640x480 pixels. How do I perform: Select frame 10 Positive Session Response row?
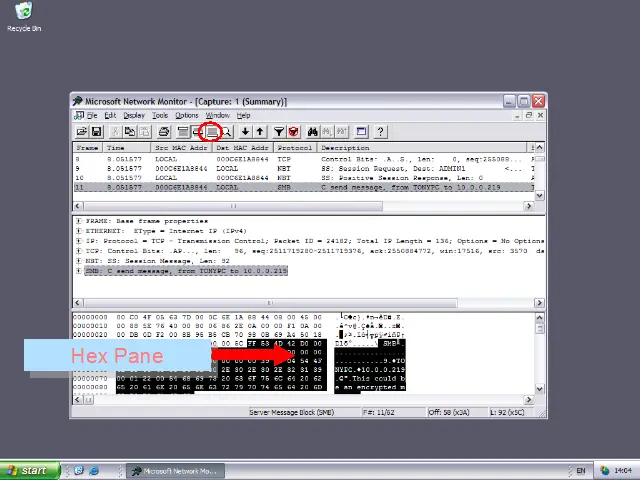pos(303,178)
